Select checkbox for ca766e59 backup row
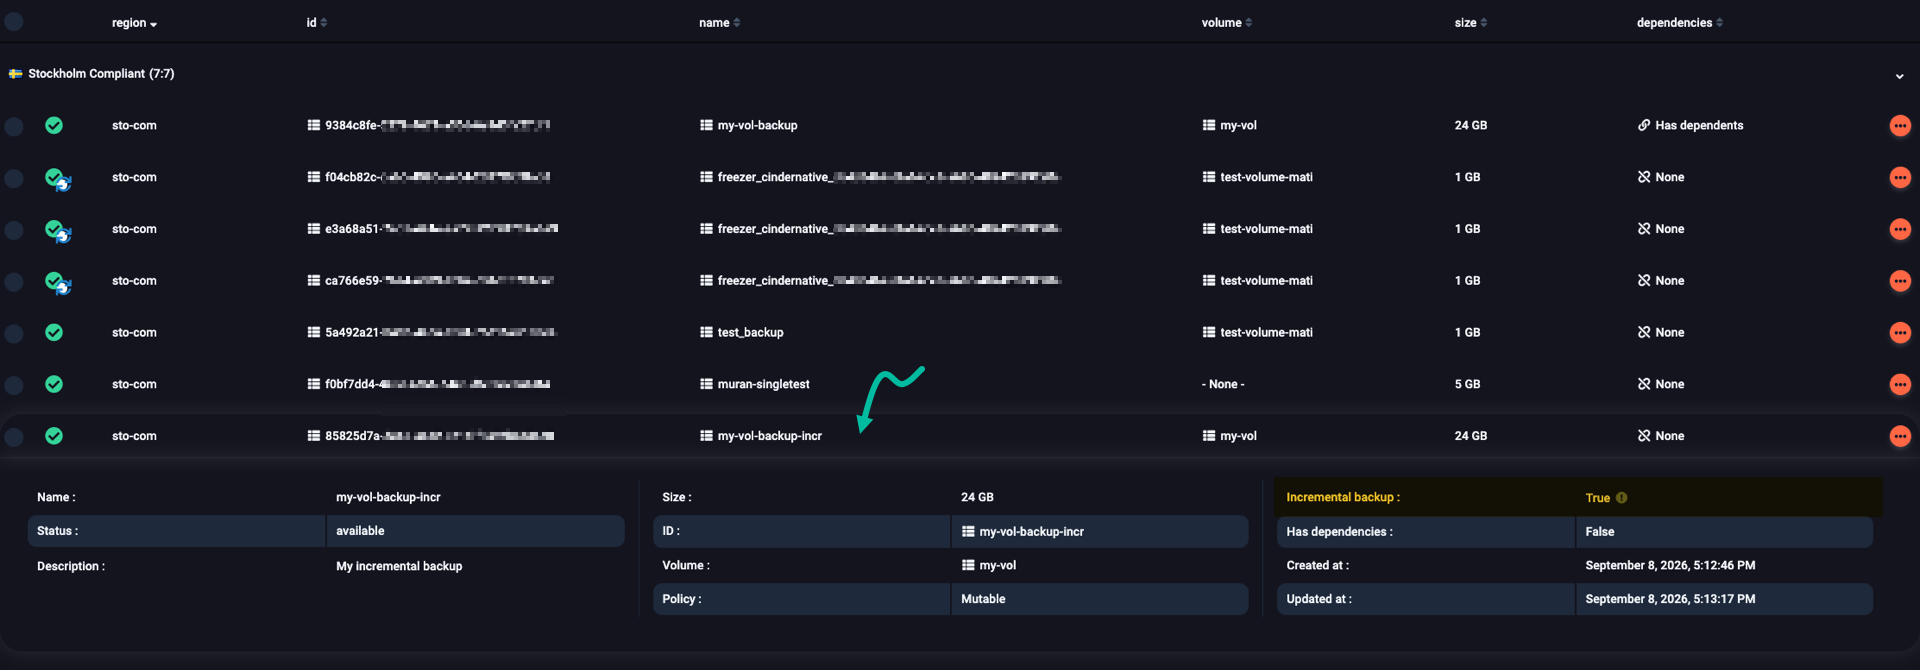Image resolution: width=1920 pixels, height=670 pixels. click(x=14, y=282)
